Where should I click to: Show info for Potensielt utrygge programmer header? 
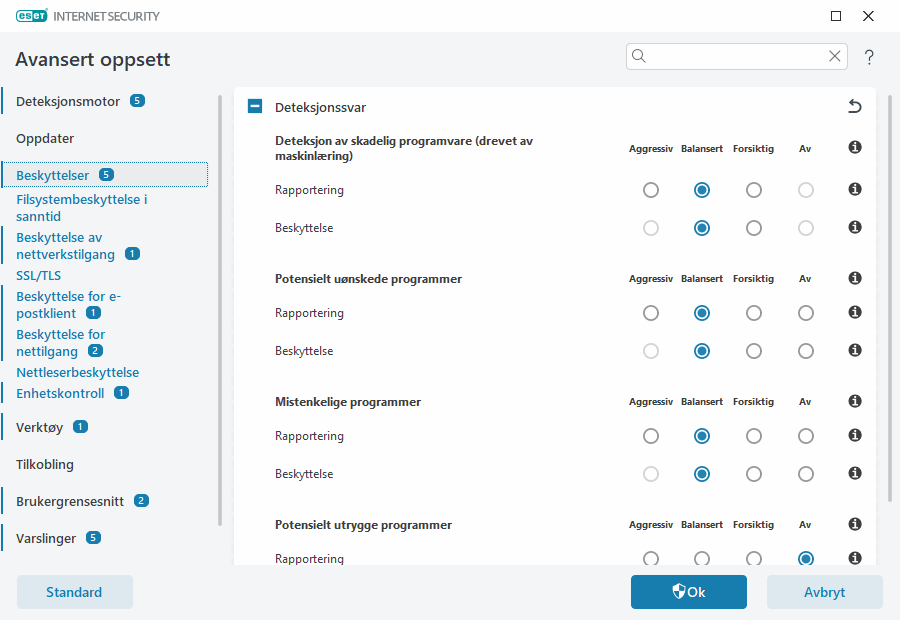[854, 524]
